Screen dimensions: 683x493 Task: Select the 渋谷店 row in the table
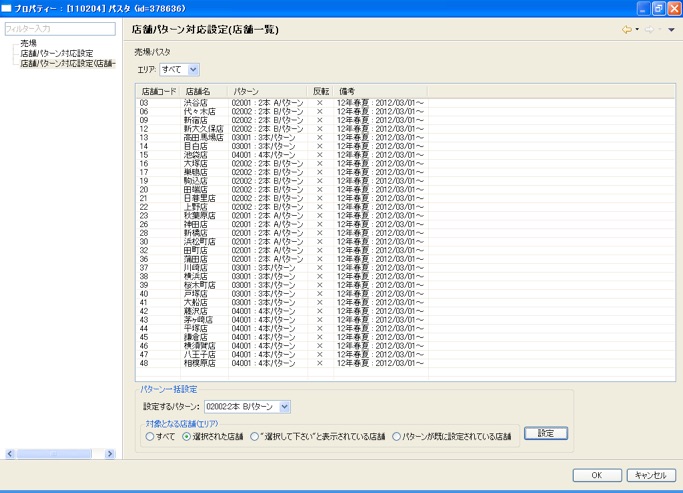click(195, 102)
